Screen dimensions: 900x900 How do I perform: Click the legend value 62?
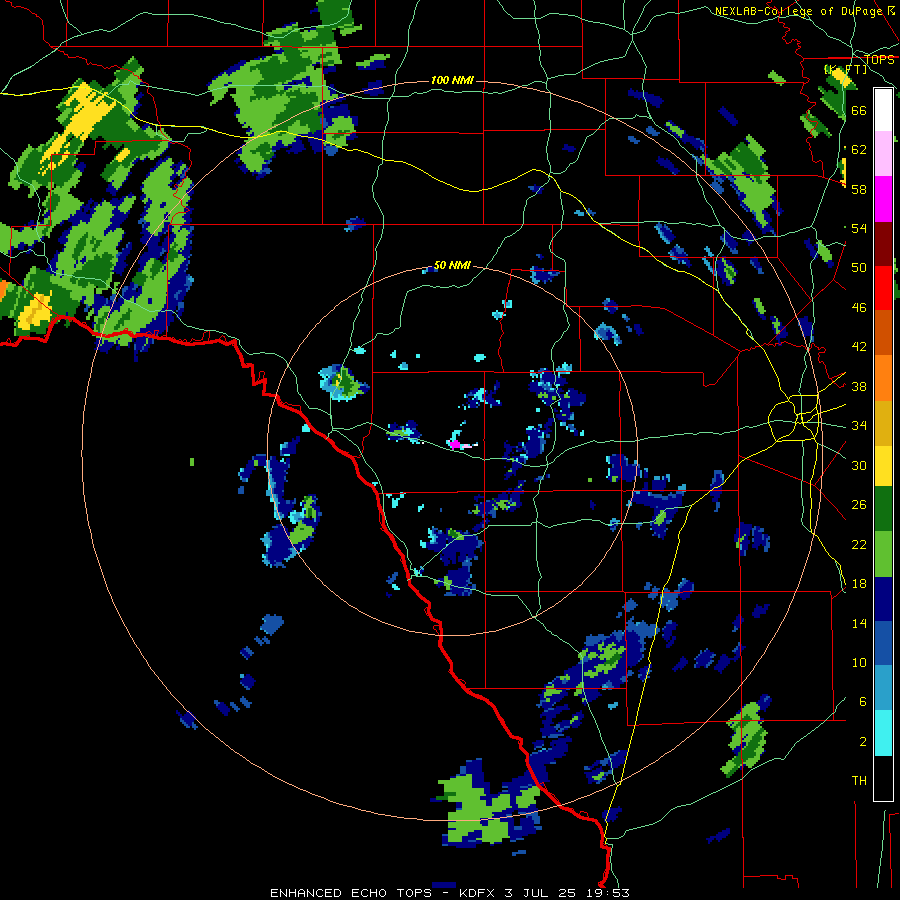pos(859,149)
